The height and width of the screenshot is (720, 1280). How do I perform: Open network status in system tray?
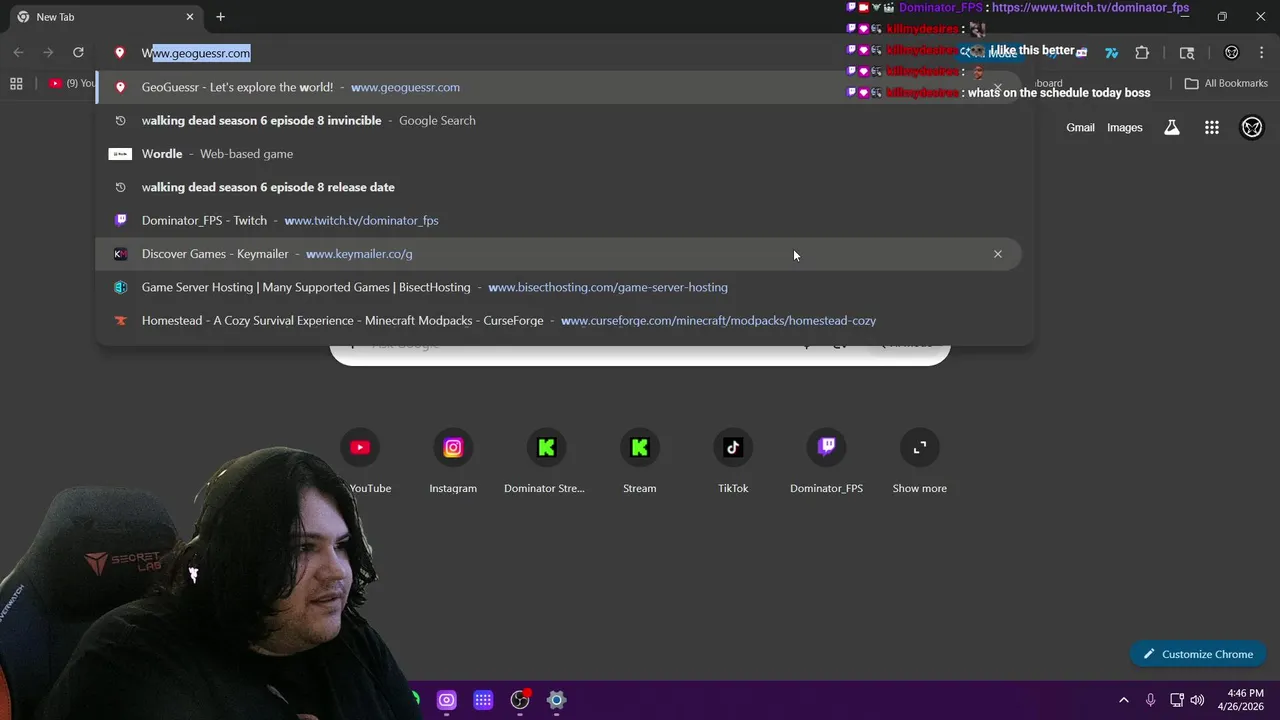[1177, 700]
